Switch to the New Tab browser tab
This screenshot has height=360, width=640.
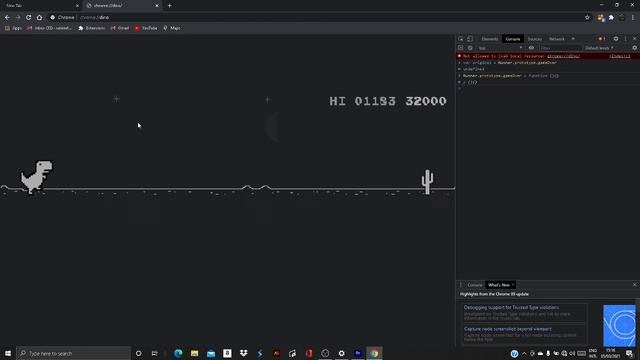pos(41,6)
